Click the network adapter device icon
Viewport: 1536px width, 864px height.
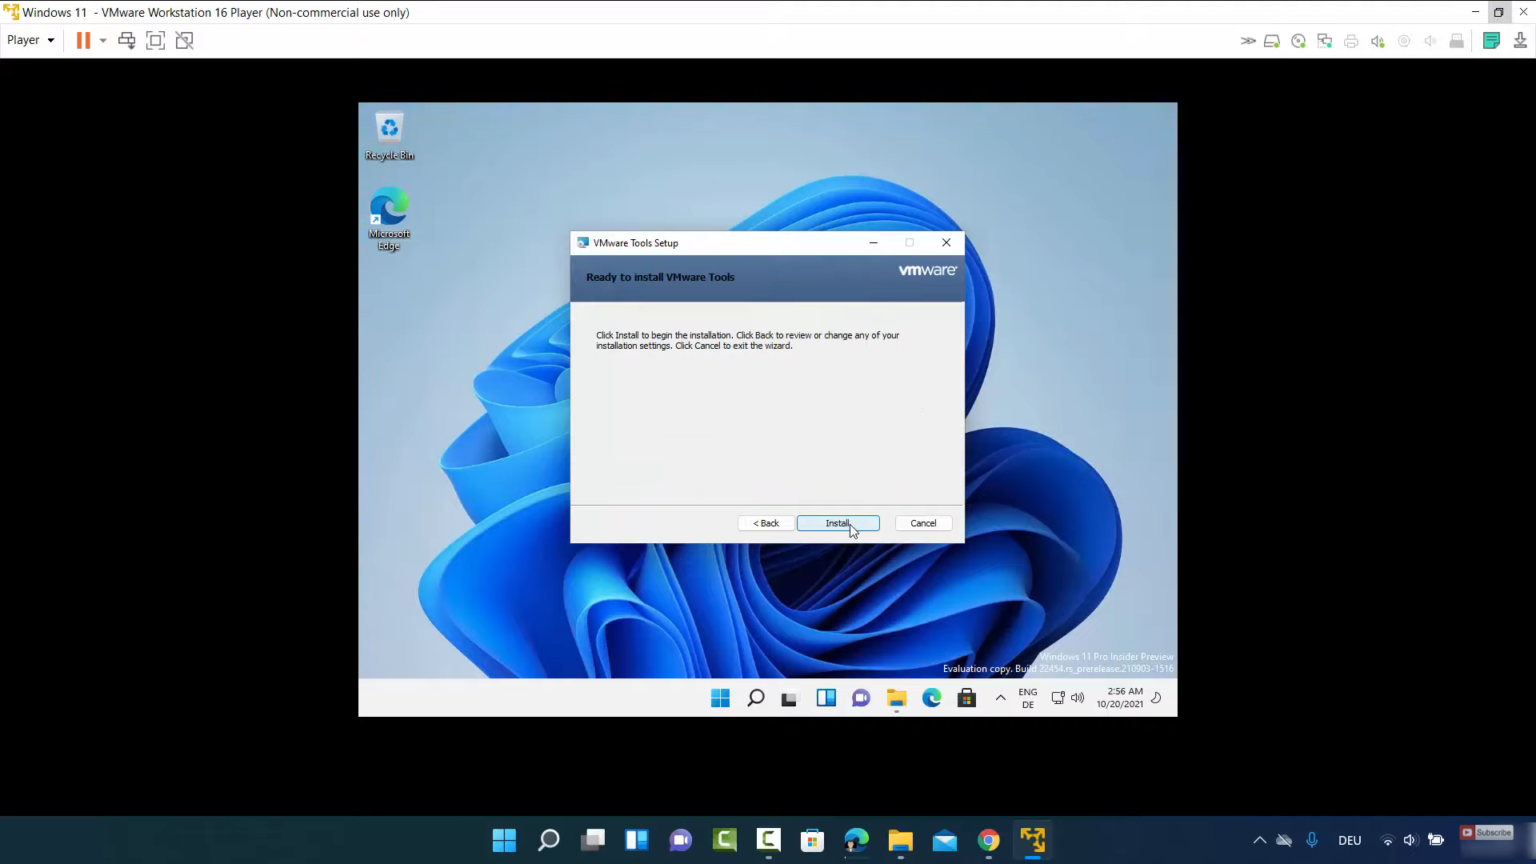coord(1325,41)
